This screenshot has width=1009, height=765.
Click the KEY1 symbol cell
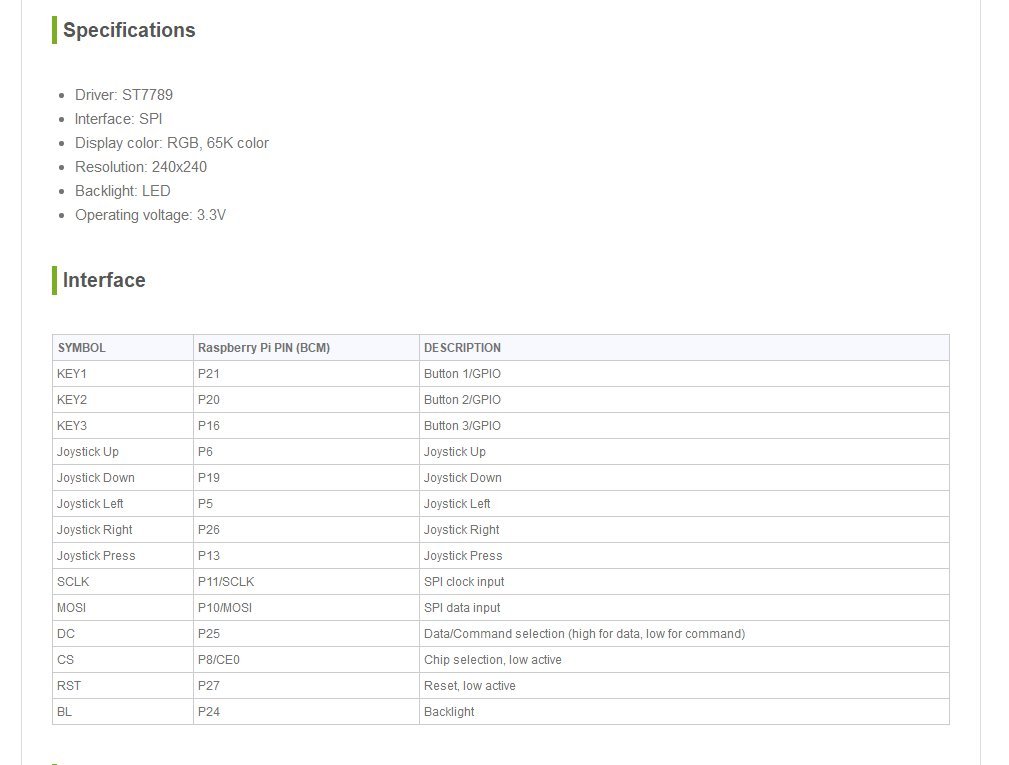pyautogui.click(x=72, y=374)
